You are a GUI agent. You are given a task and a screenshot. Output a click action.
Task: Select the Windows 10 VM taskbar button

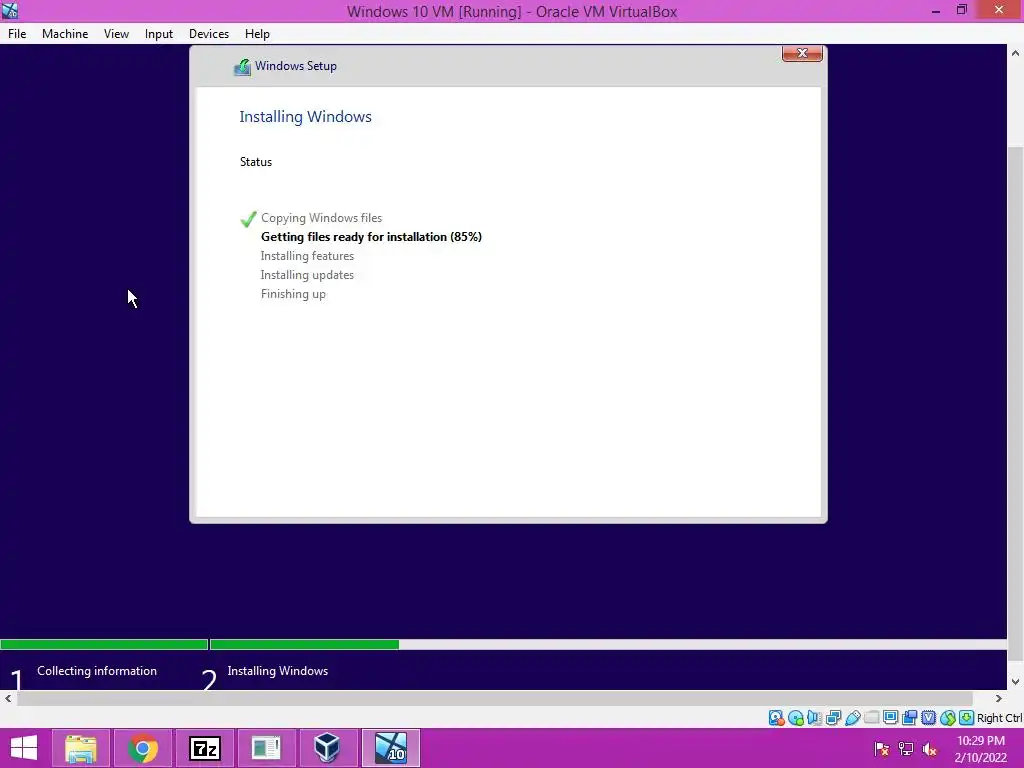tap(391, 748)
